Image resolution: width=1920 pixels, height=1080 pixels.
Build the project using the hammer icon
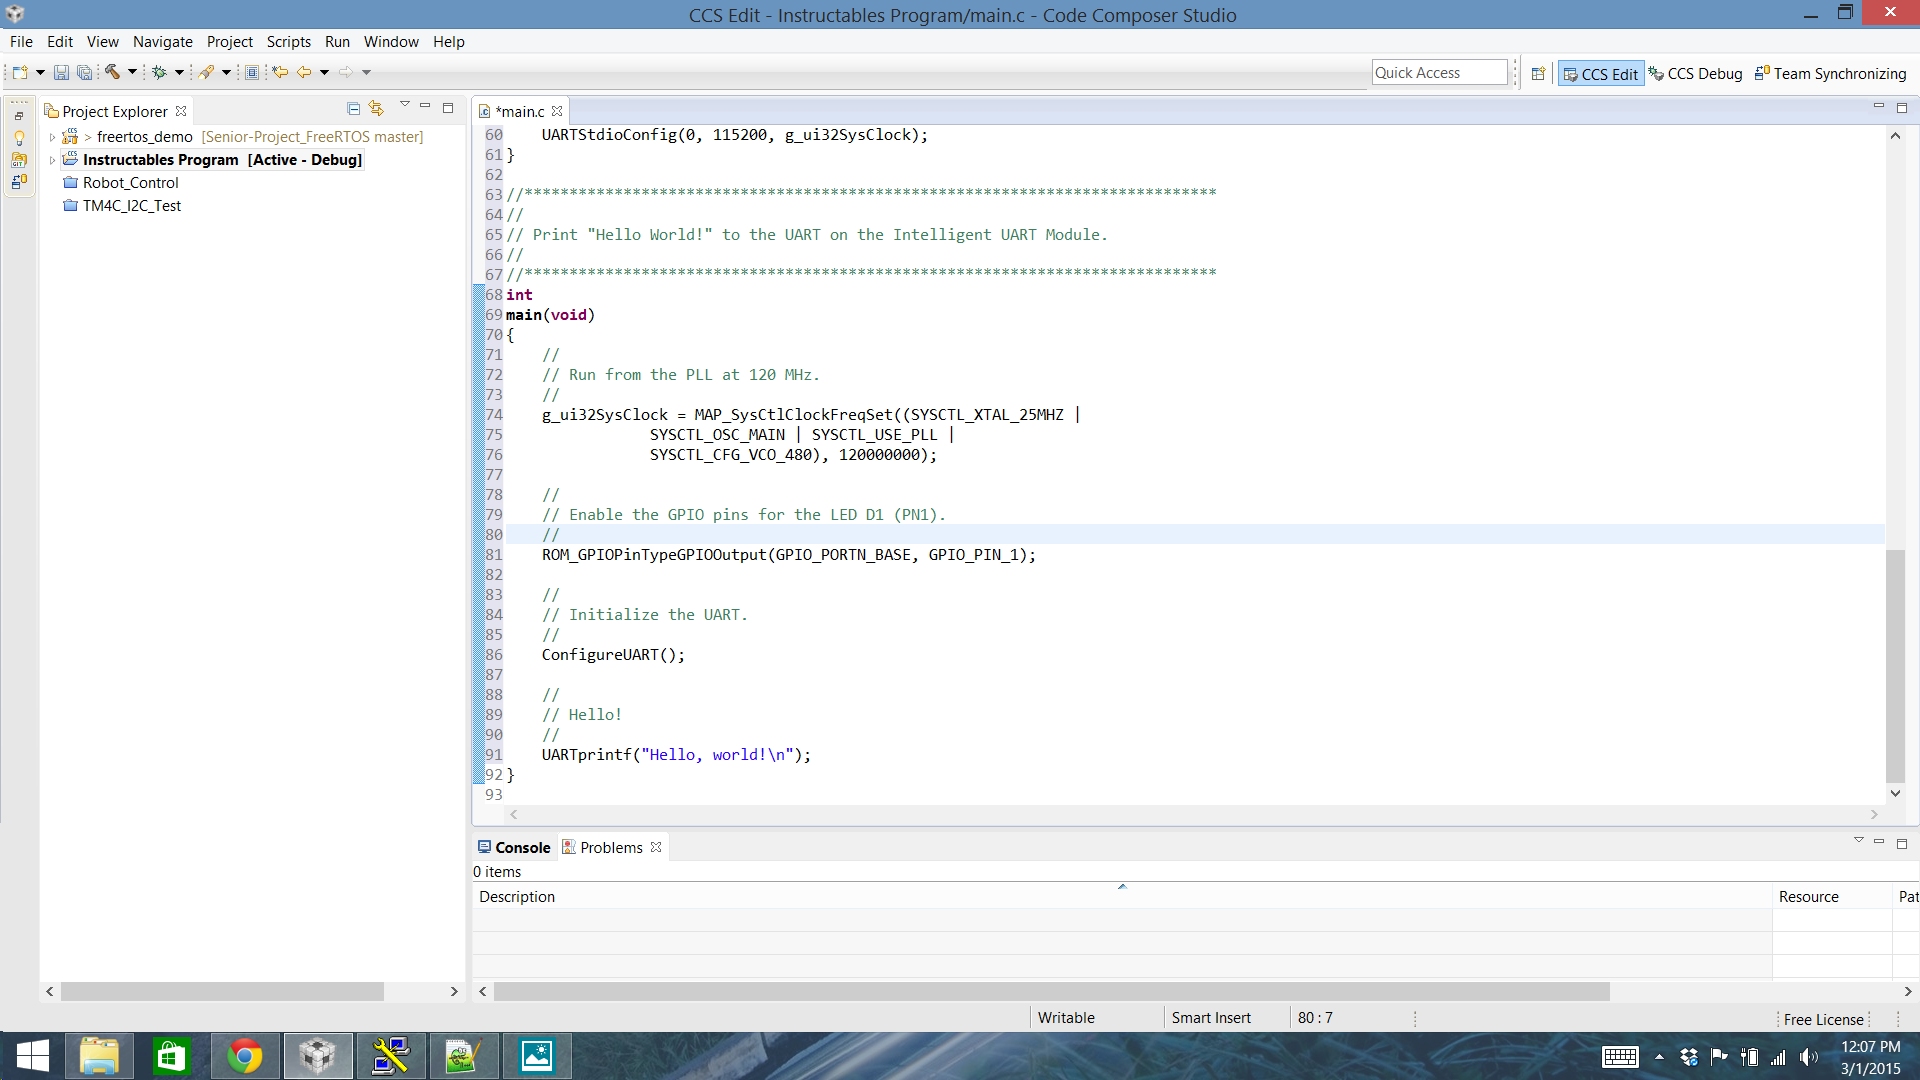[x=110, y=72]
